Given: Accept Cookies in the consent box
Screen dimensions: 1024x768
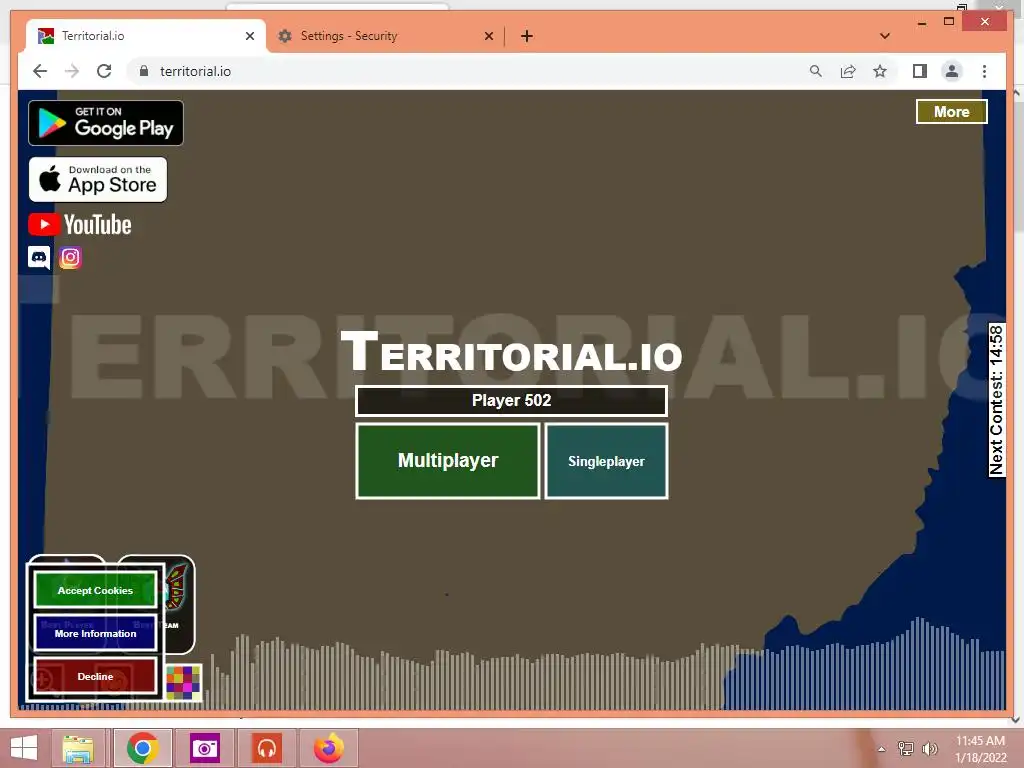Looking at the screenshot, I should (x=95, y=590).
